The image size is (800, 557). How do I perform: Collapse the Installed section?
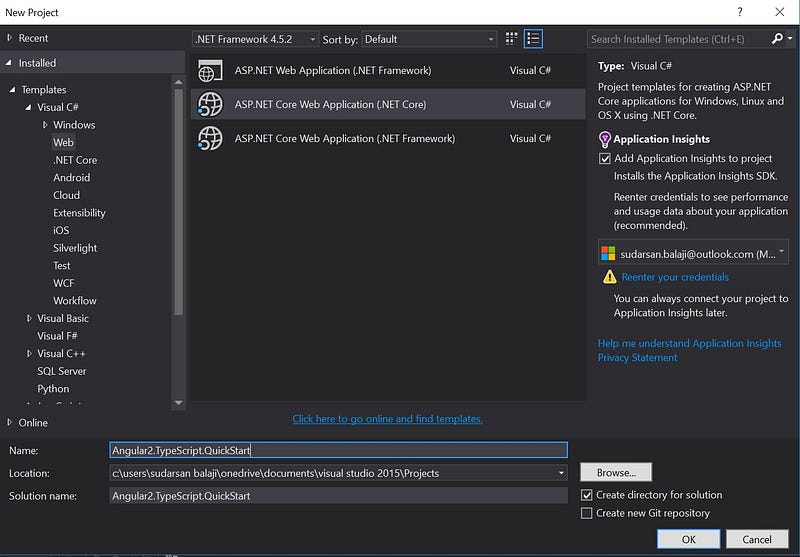pyautogui.click(x=9, y=63)
